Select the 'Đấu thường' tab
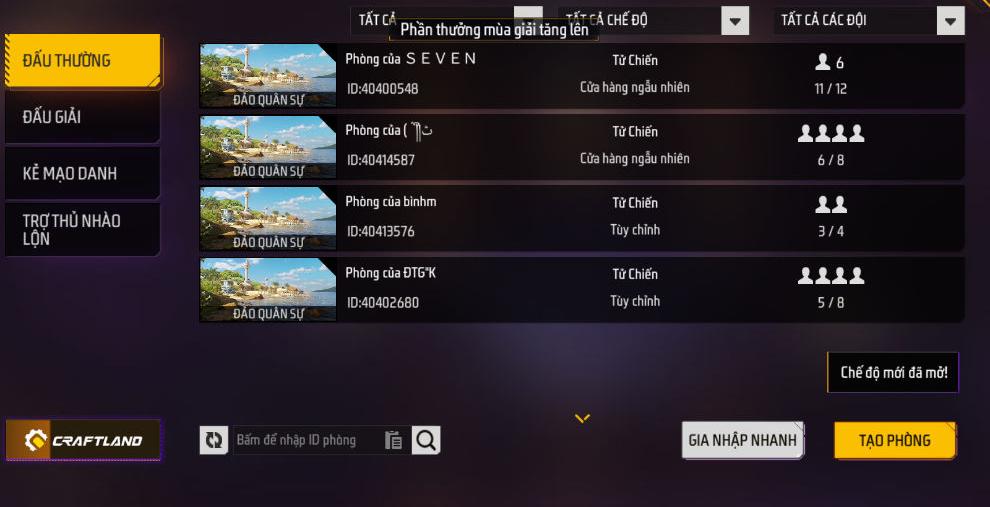Screen dimensions: 990x507 point(83,61)
